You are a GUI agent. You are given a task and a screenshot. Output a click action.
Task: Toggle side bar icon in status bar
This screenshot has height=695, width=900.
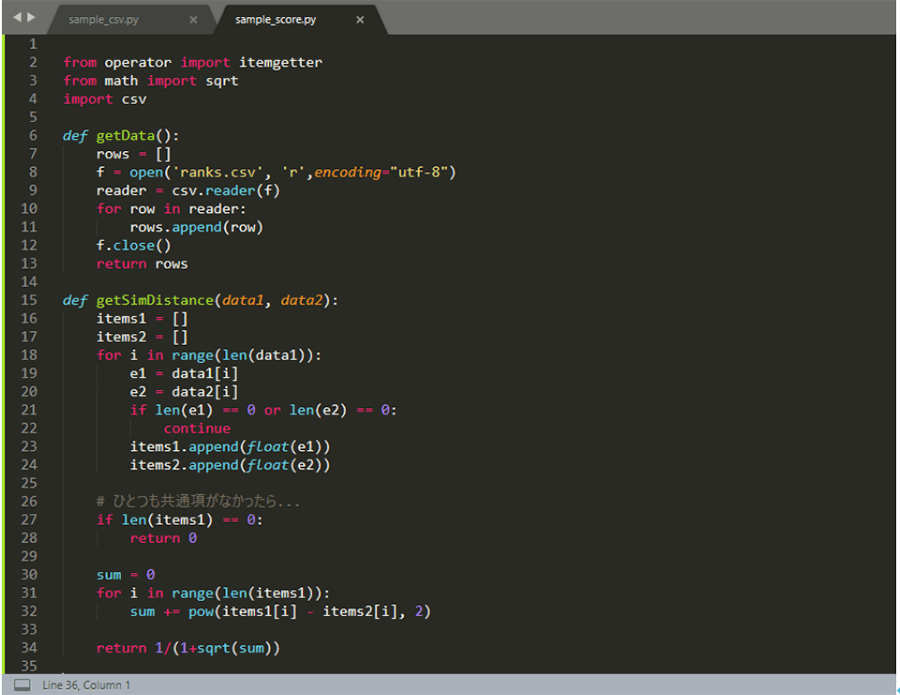(22, 685)
